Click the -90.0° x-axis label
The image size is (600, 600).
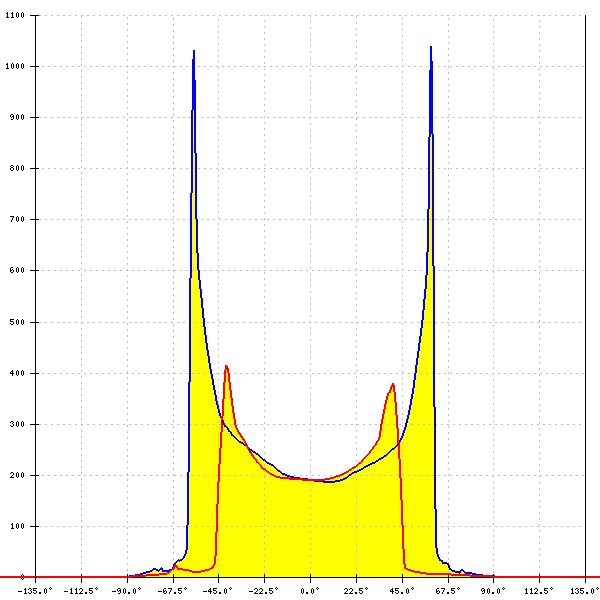(127, 591)
